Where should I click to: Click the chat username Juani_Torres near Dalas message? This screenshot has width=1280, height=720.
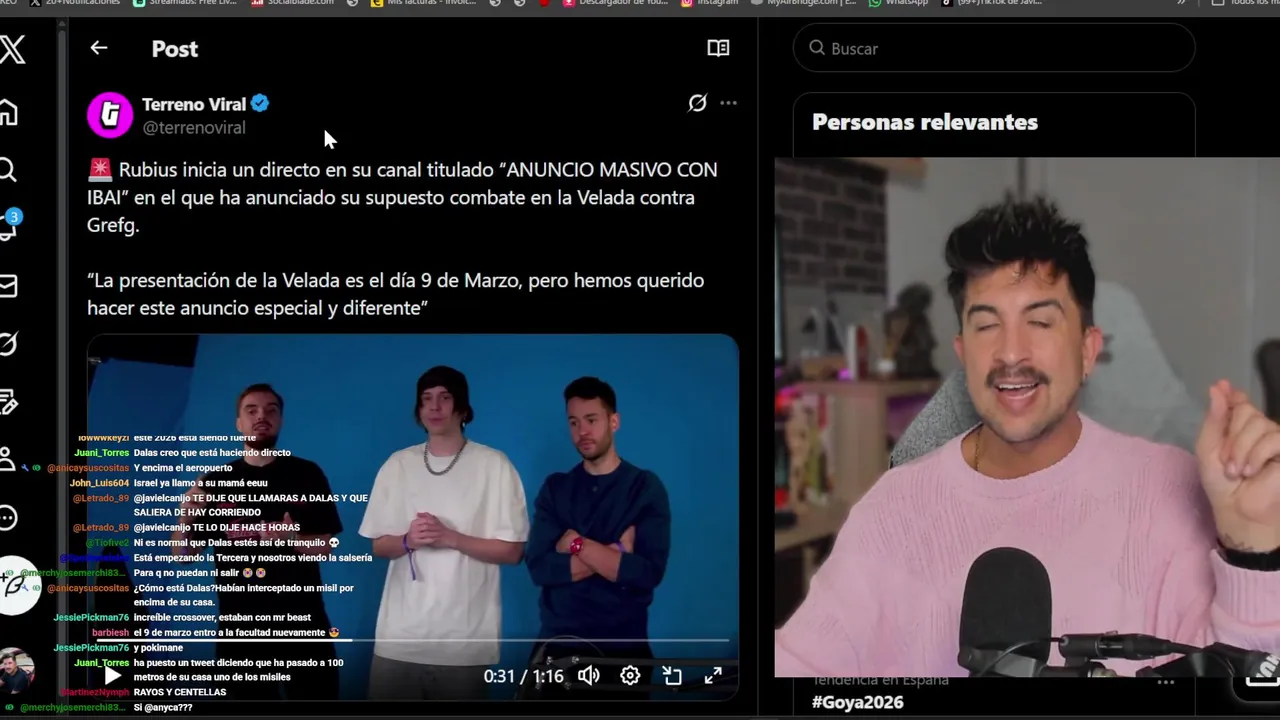click(x=101, y=453)
